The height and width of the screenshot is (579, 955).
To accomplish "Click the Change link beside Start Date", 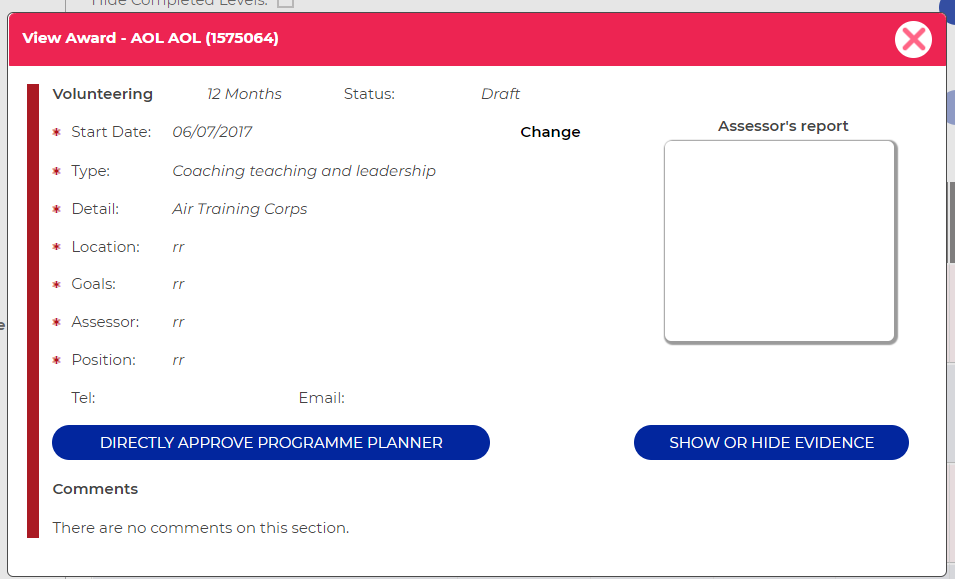I will (x=550, y=132).
